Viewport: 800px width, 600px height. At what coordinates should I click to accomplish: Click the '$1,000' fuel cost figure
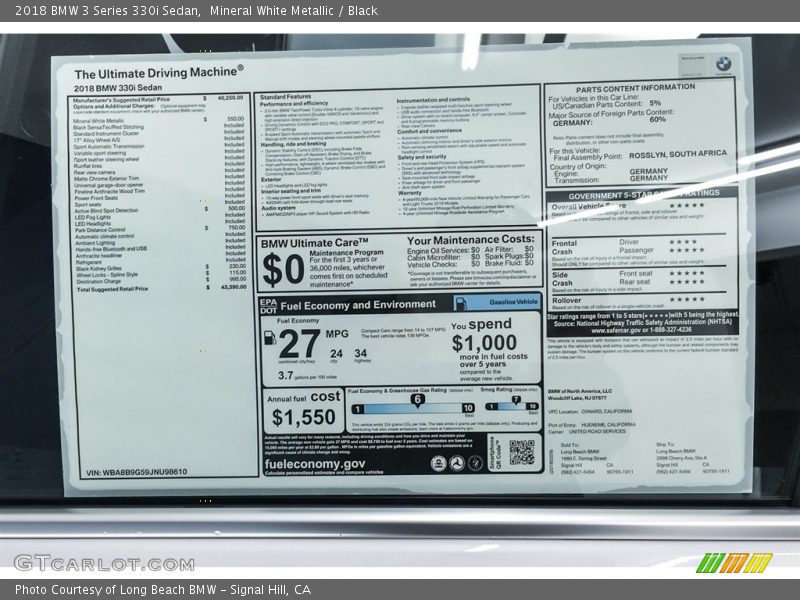tap(484, 343)
